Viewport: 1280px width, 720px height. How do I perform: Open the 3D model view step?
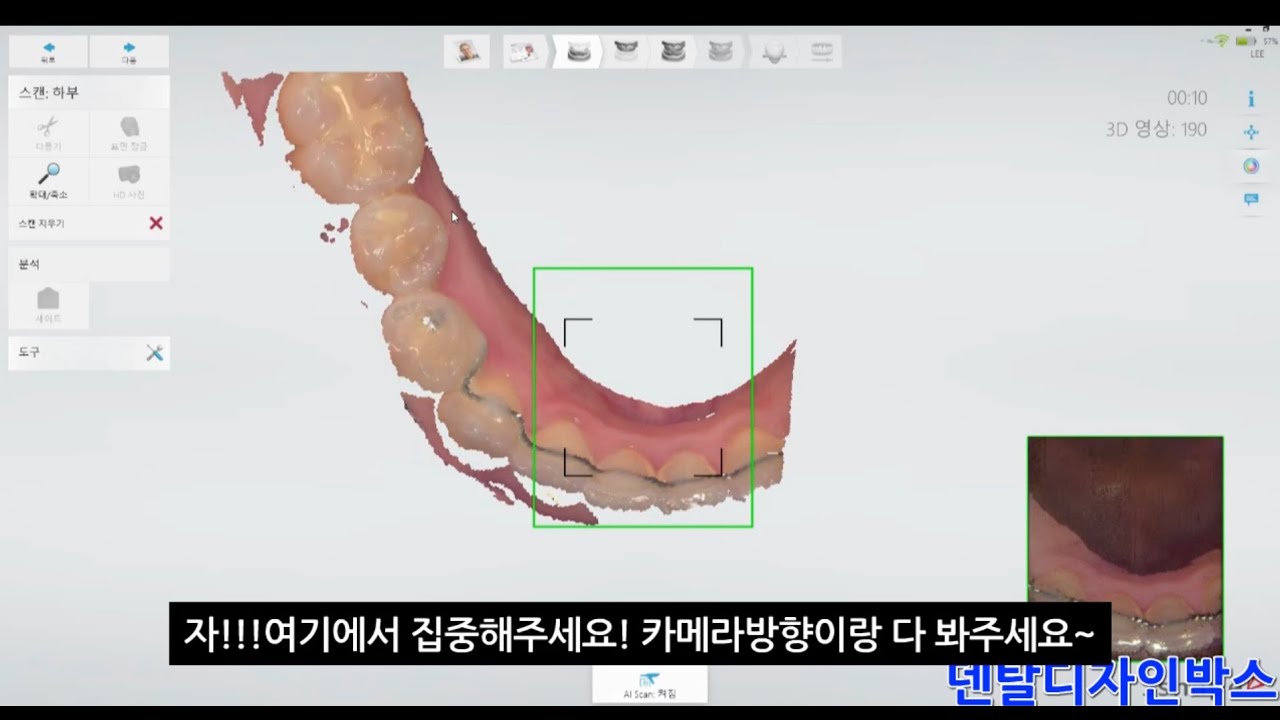(773, 52)
